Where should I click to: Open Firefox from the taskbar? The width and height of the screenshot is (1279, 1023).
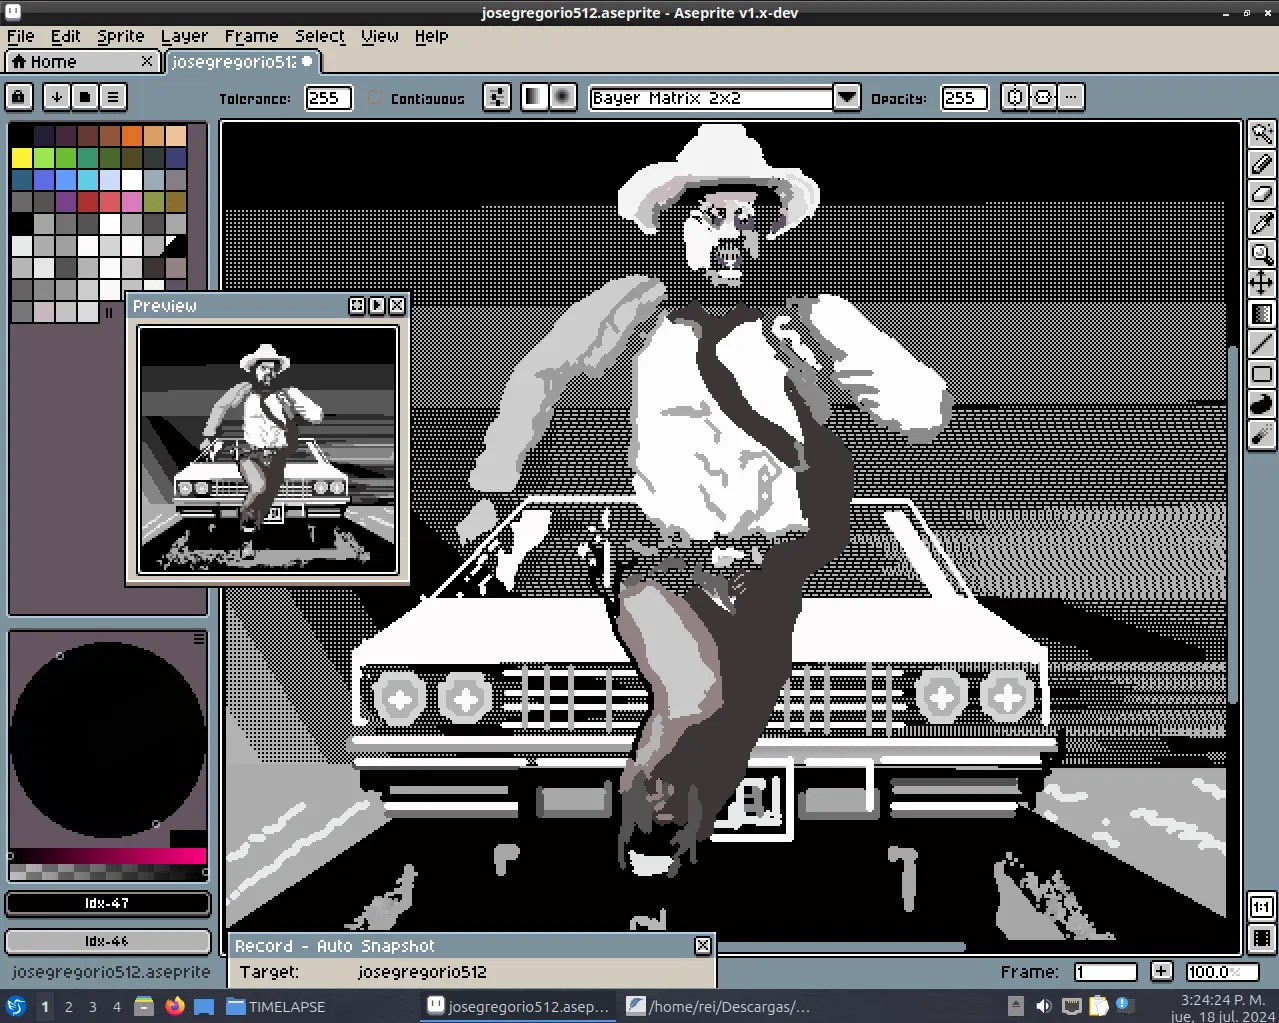pyautogui.click(x=175, y=1006)
